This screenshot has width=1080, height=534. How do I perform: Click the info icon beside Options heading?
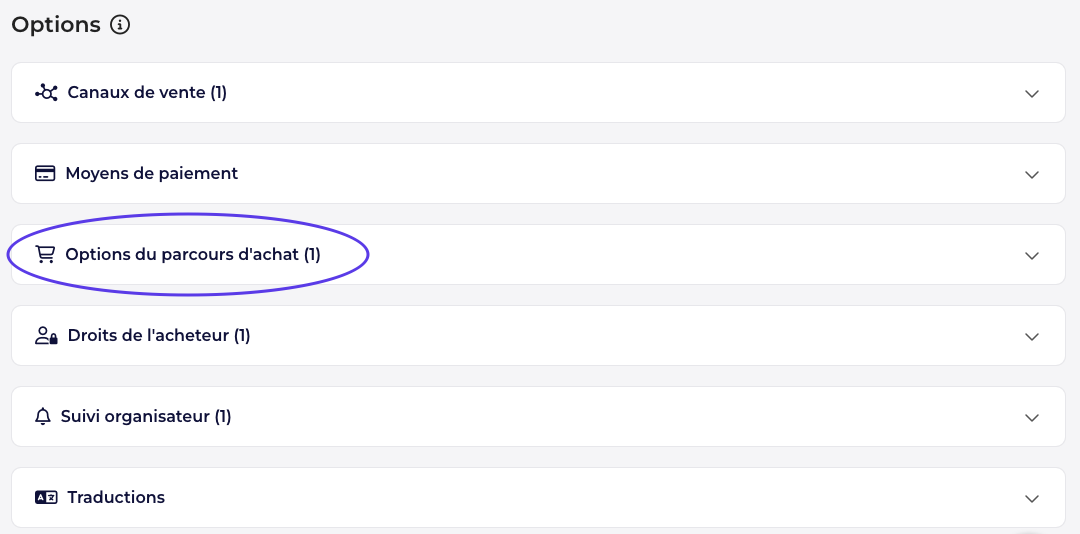coord(120,25)
